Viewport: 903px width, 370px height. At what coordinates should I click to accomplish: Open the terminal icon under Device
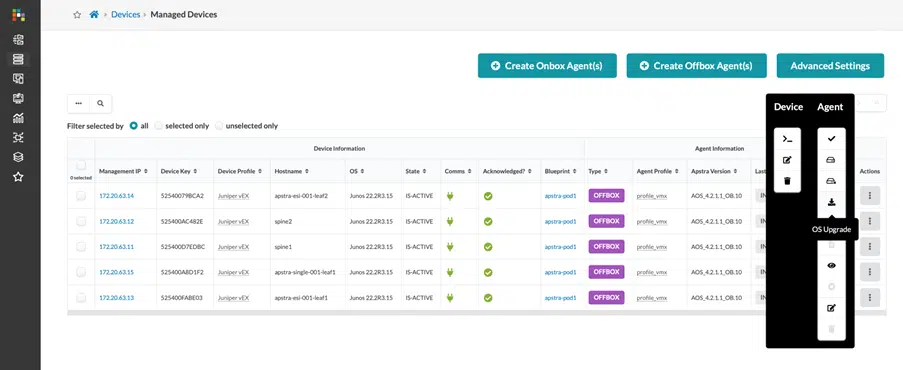(787, 139)
